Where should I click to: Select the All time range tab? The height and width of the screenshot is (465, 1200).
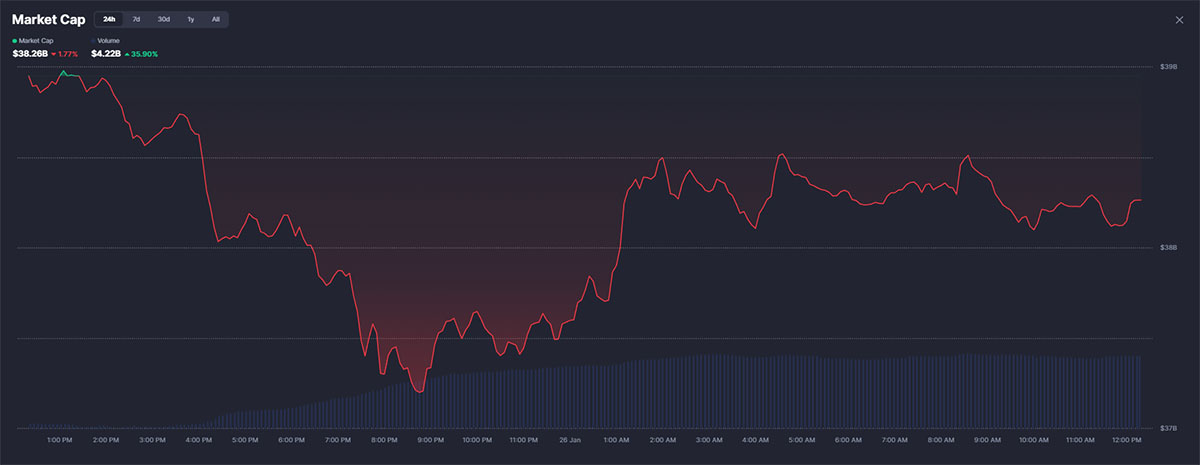pos(215,19)
